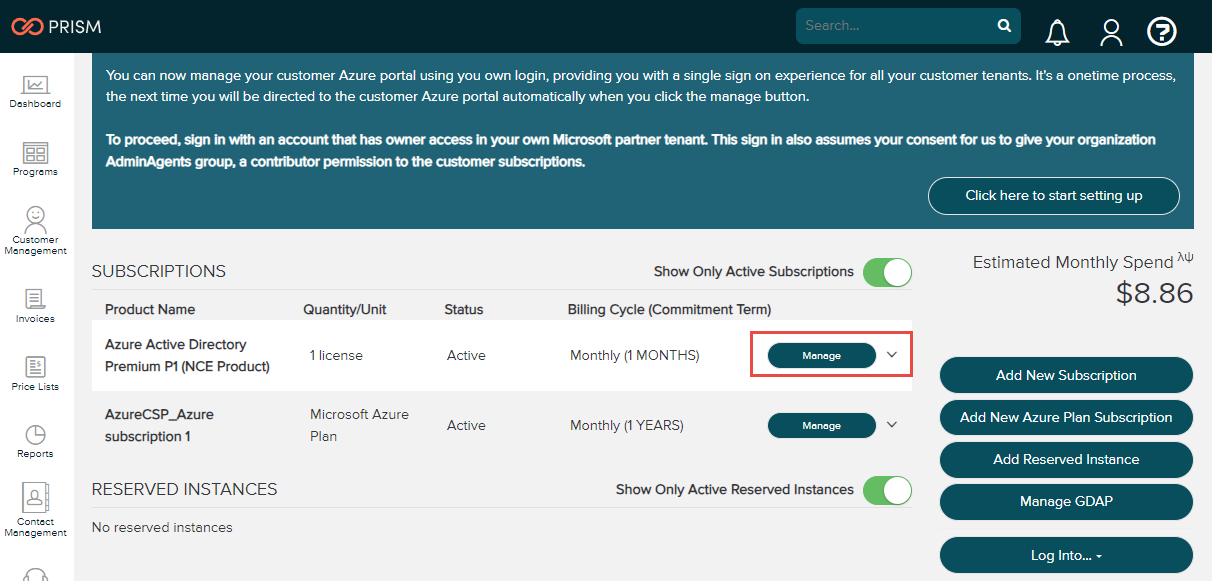Toggle Show Only Active Reserved Instances switch
Image resolution: width=1212 pixels, height=581 pixels.
[x=887, y=490]
